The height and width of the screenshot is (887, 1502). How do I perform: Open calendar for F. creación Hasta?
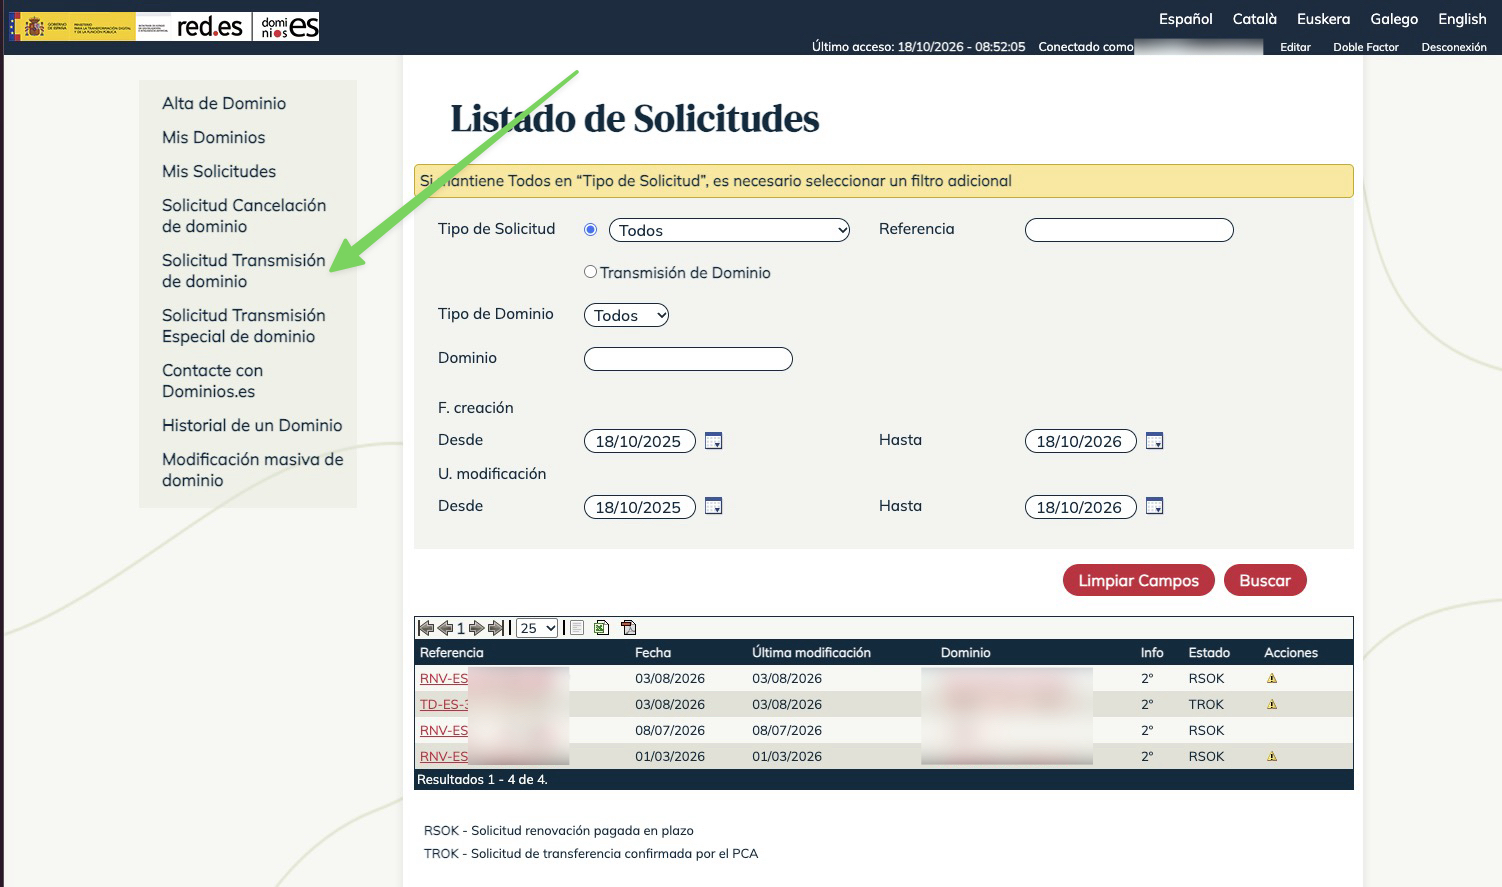[1154, 441]
